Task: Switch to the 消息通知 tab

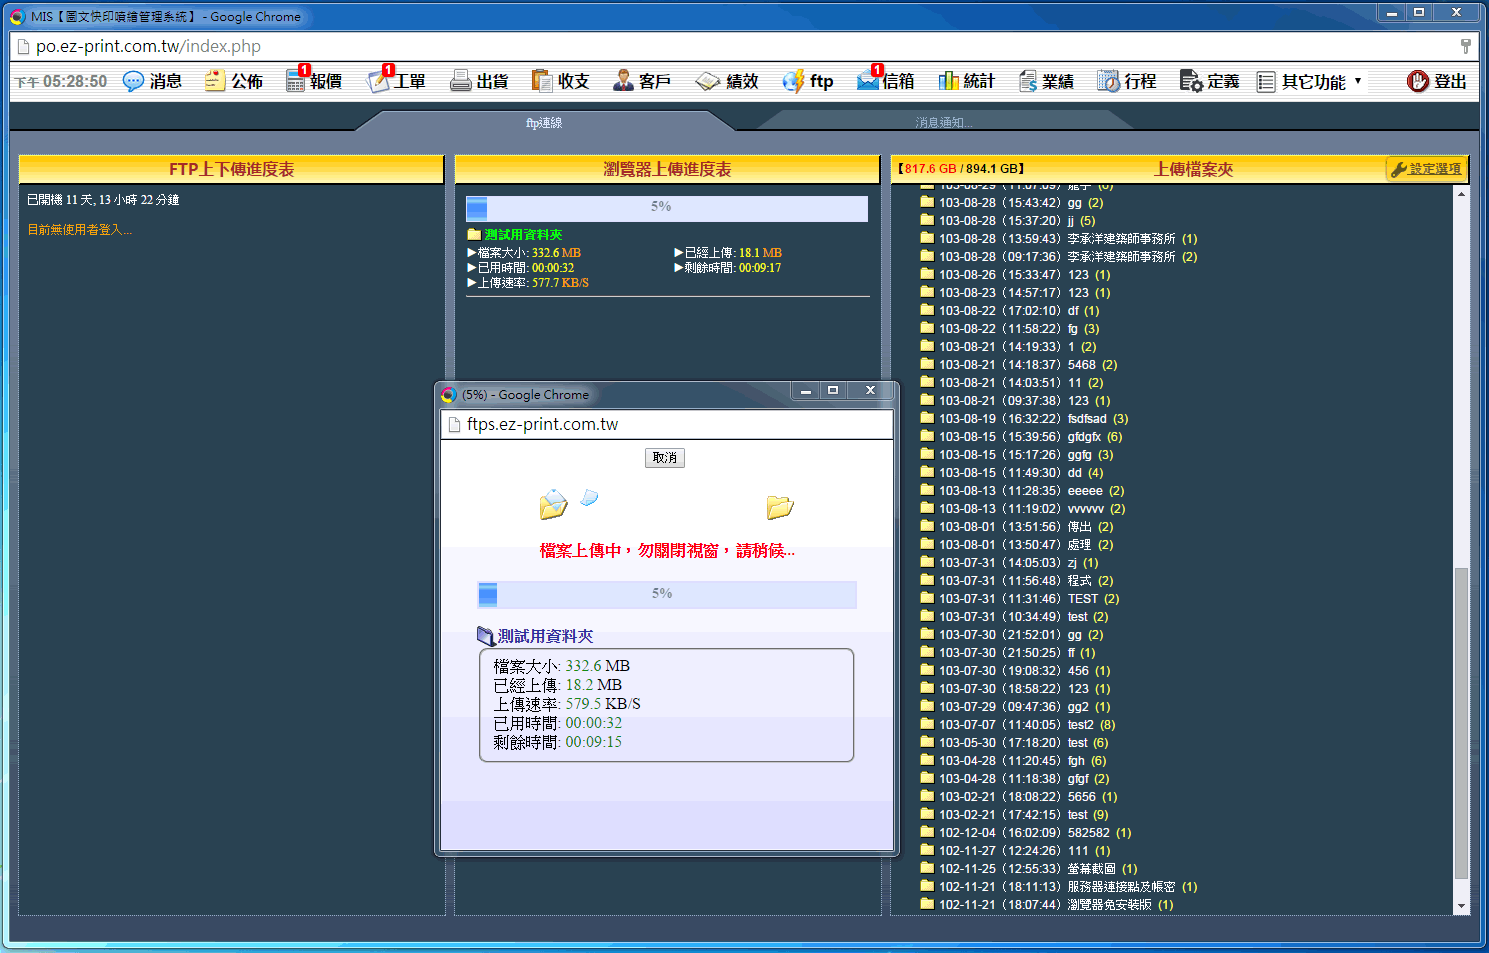Action: (943, 123)
